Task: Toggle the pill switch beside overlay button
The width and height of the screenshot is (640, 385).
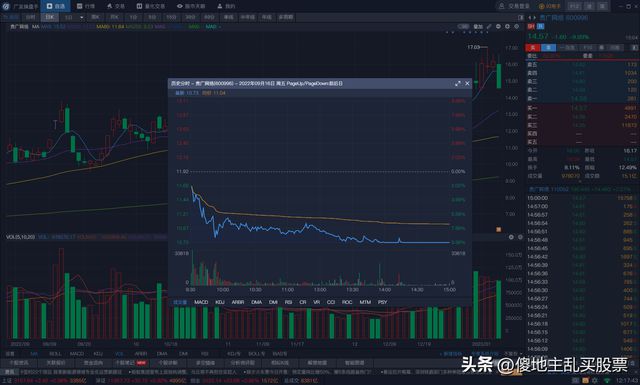Action: point(463,27)
